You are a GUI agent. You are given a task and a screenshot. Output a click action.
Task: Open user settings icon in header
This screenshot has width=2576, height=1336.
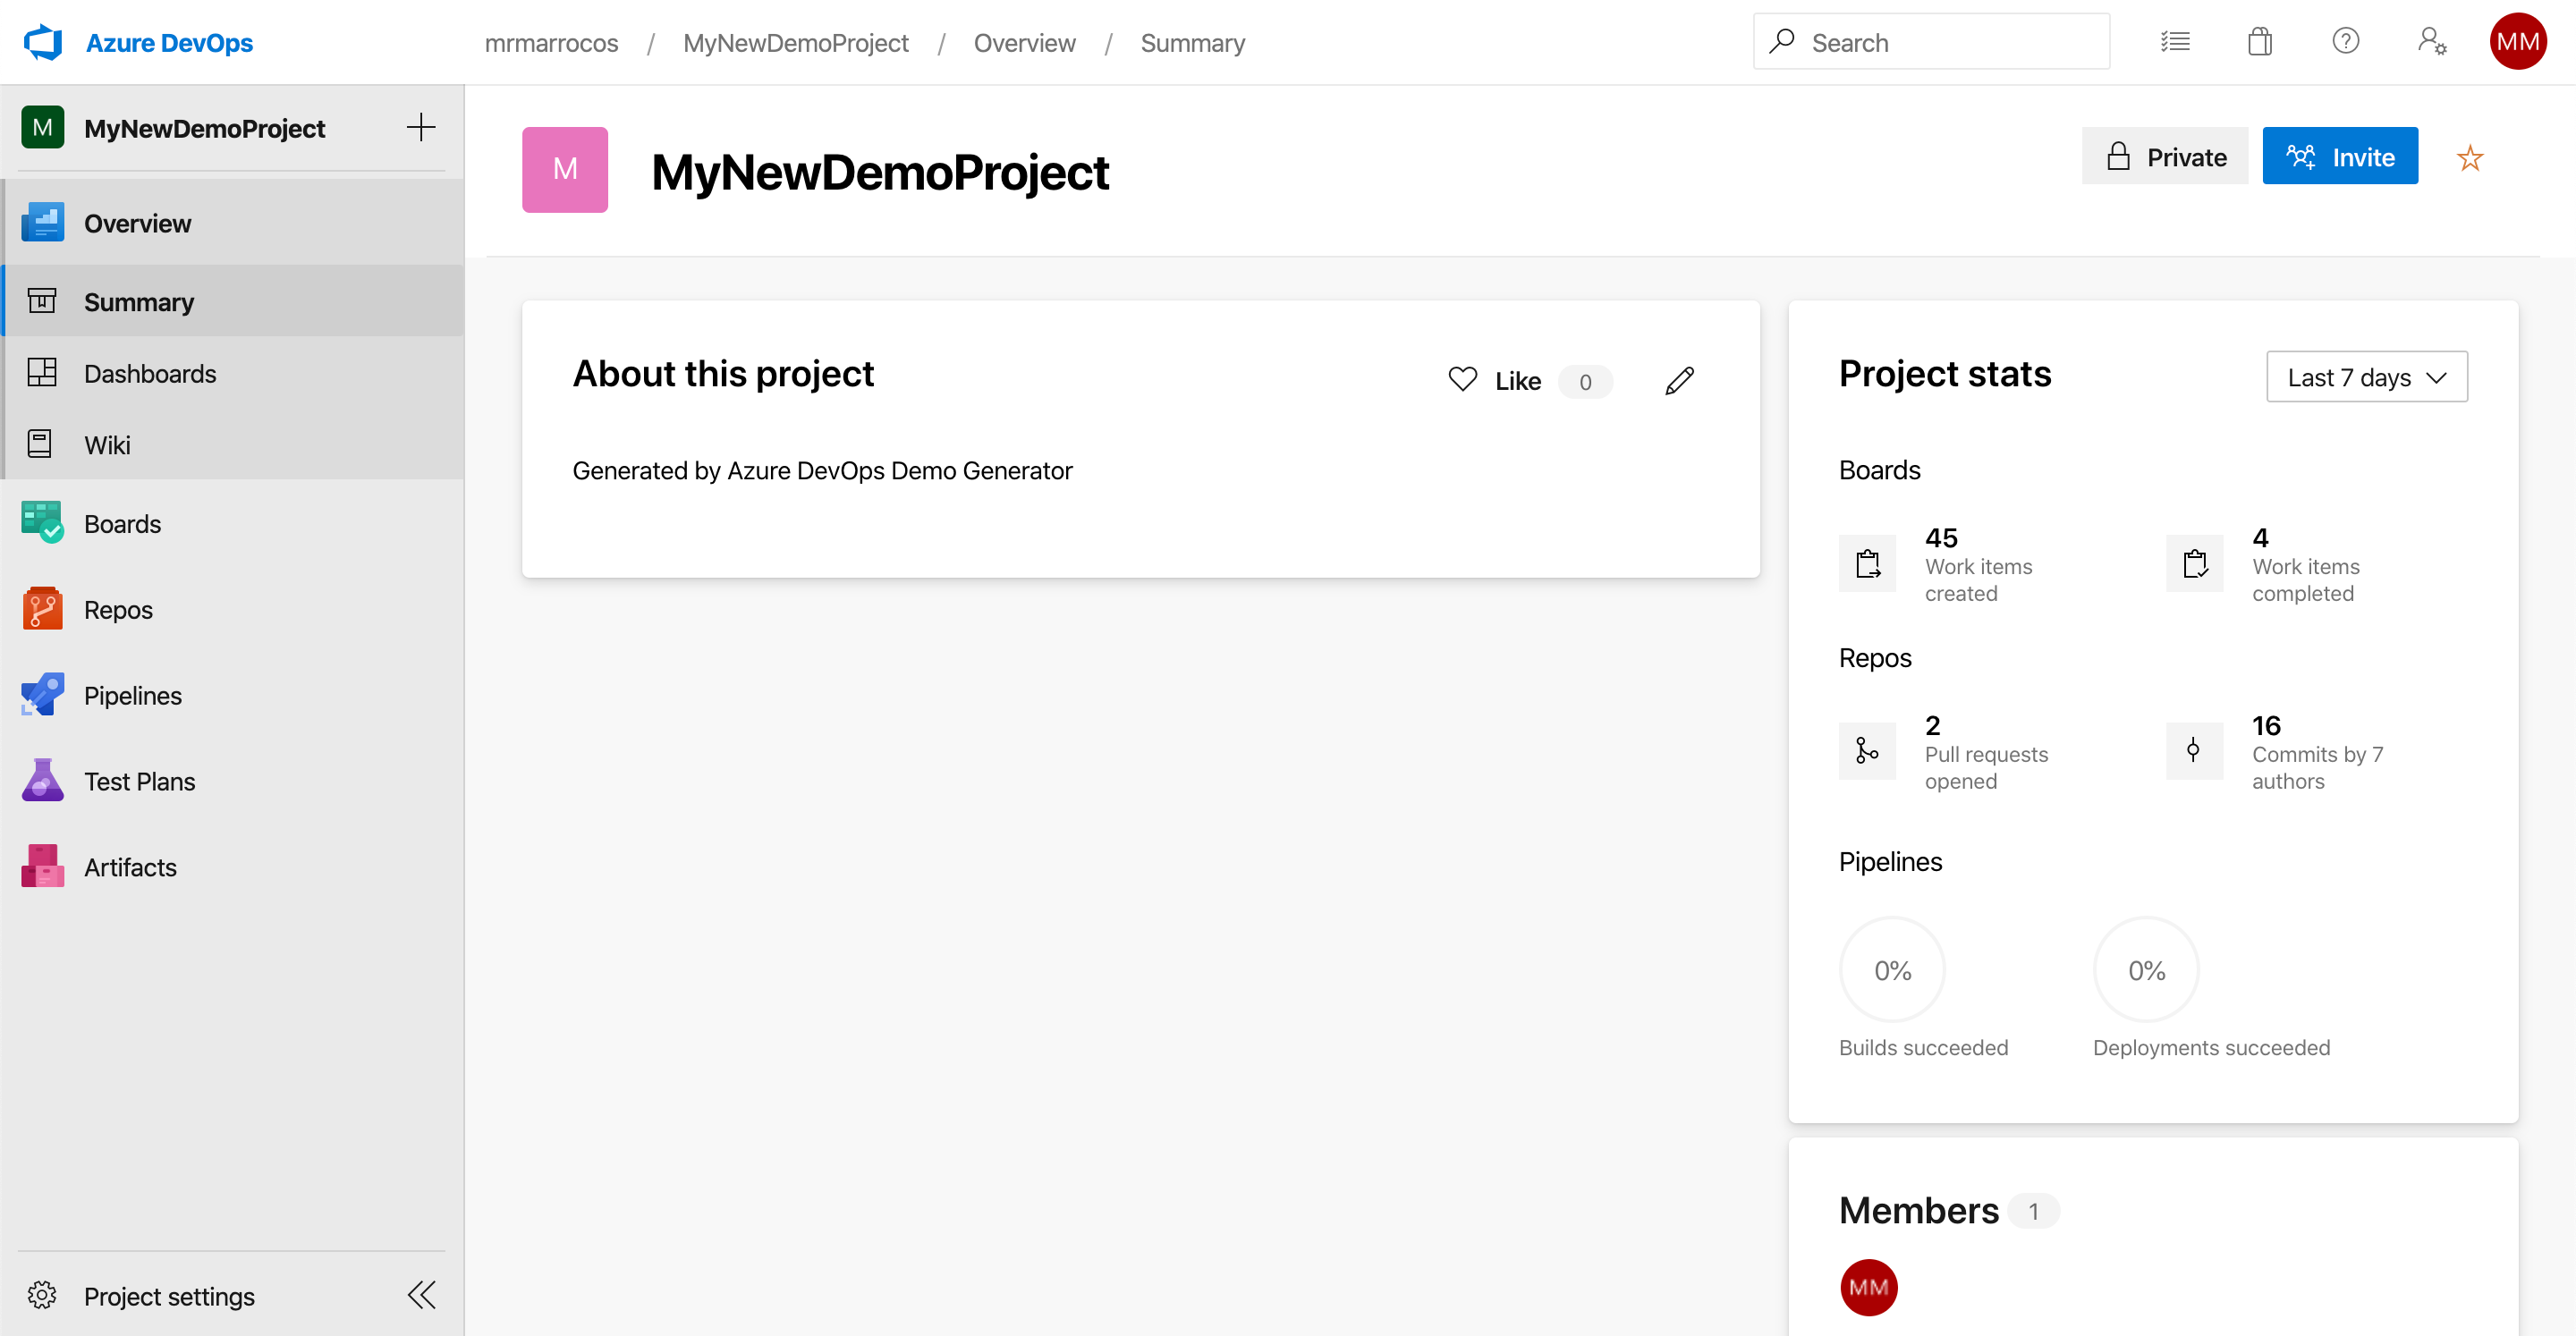(x=2431, y=42)
